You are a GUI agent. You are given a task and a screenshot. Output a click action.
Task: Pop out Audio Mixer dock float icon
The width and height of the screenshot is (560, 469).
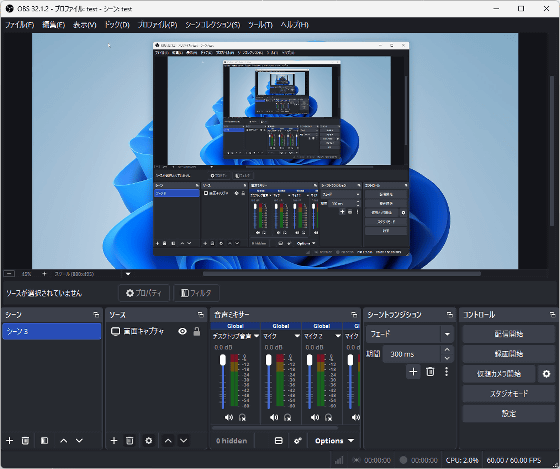354,315
